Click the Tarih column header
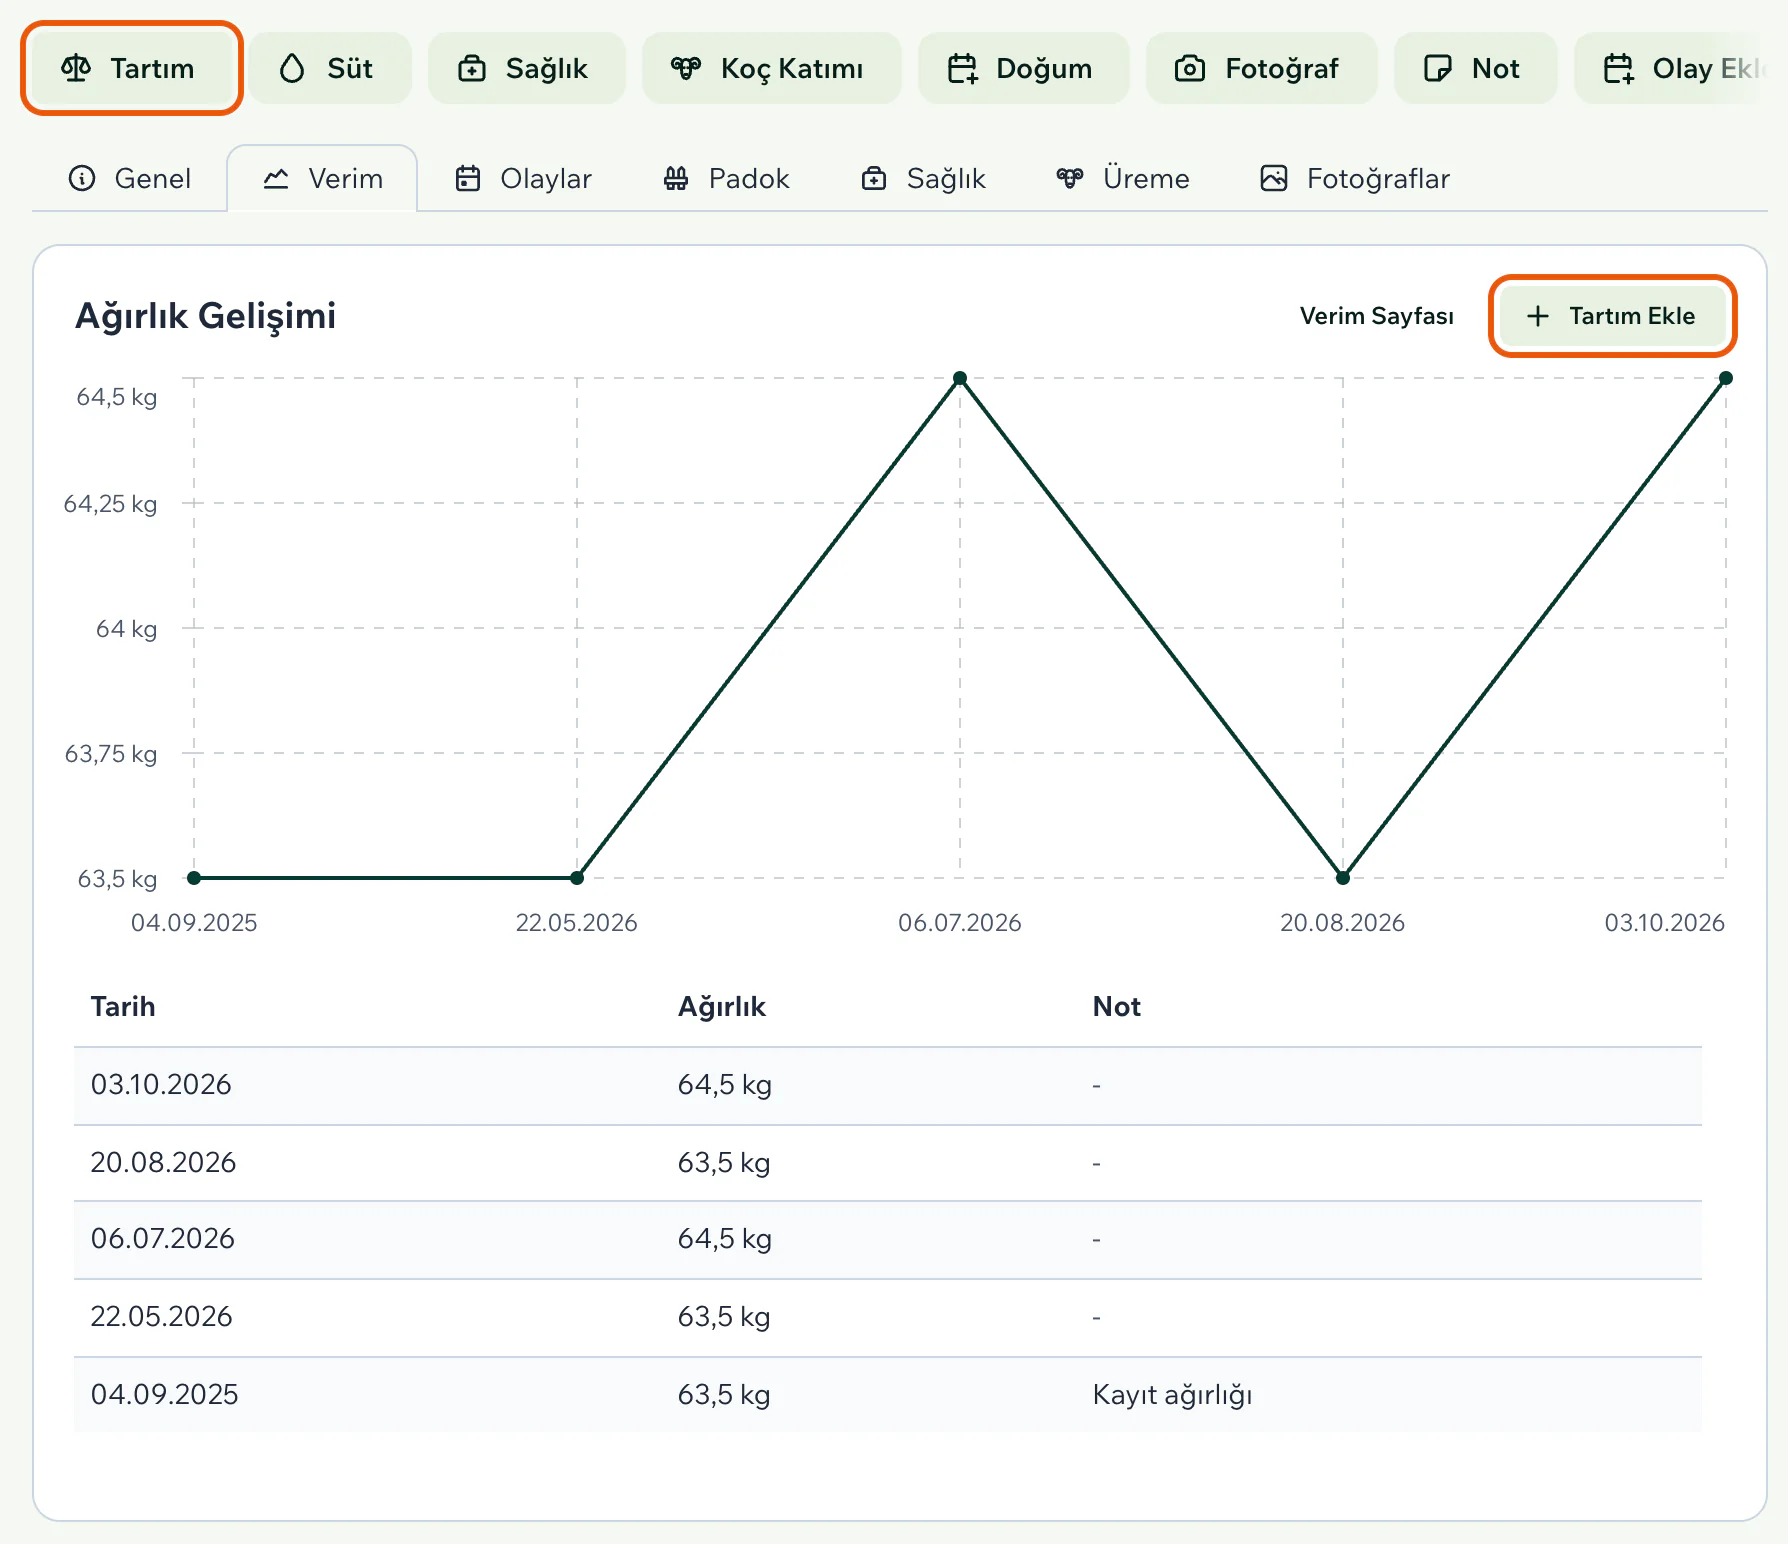The height and width of the screenshot is (1544, 1788). pyautogui.click(x=123, y=1006)
